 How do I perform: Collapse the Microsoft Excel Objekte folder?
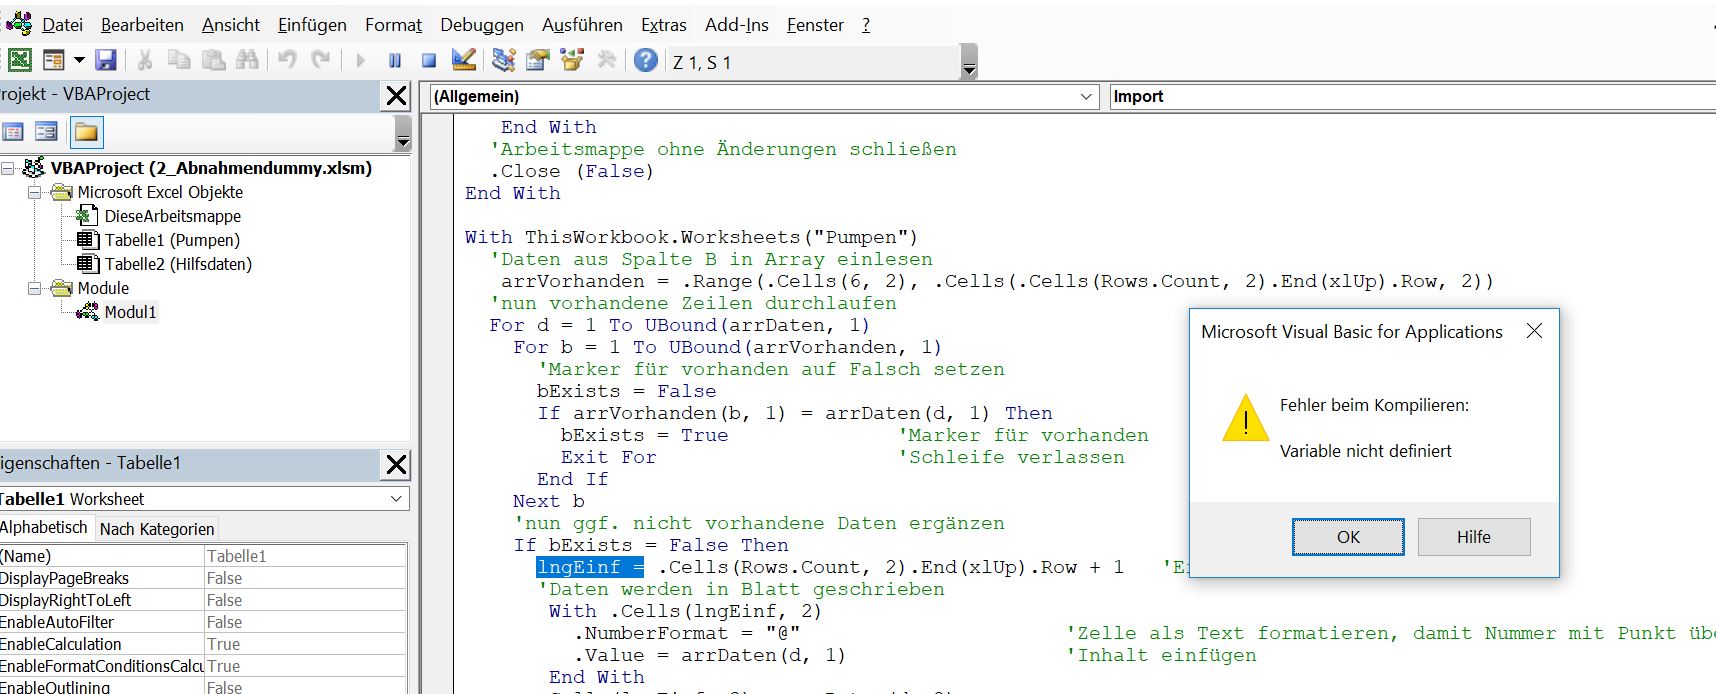34,192
